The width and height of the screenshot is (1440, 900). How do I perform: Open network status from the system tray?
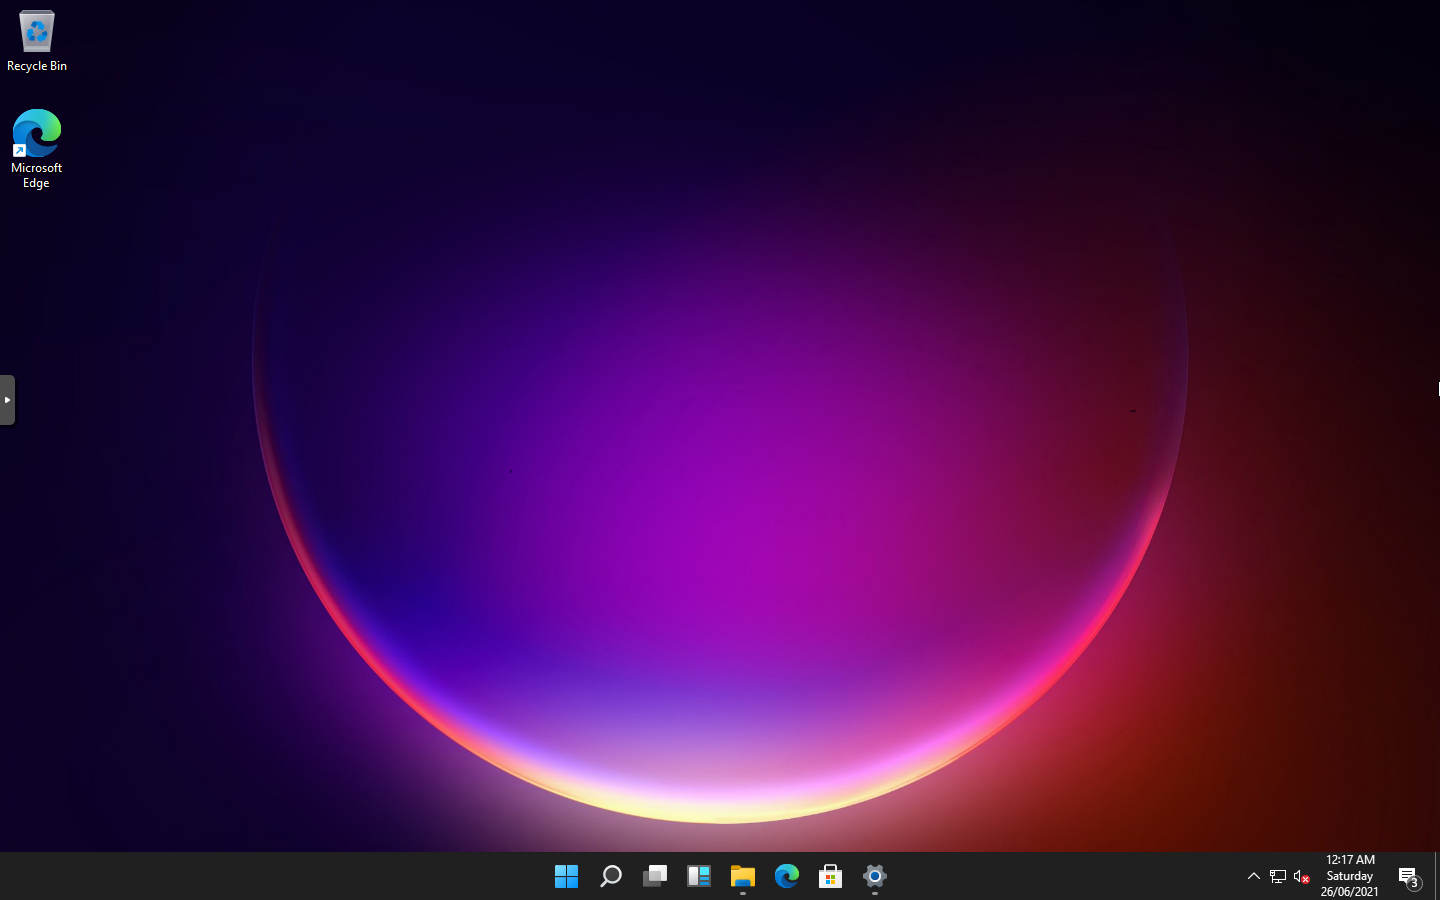tap(1277, 876)
